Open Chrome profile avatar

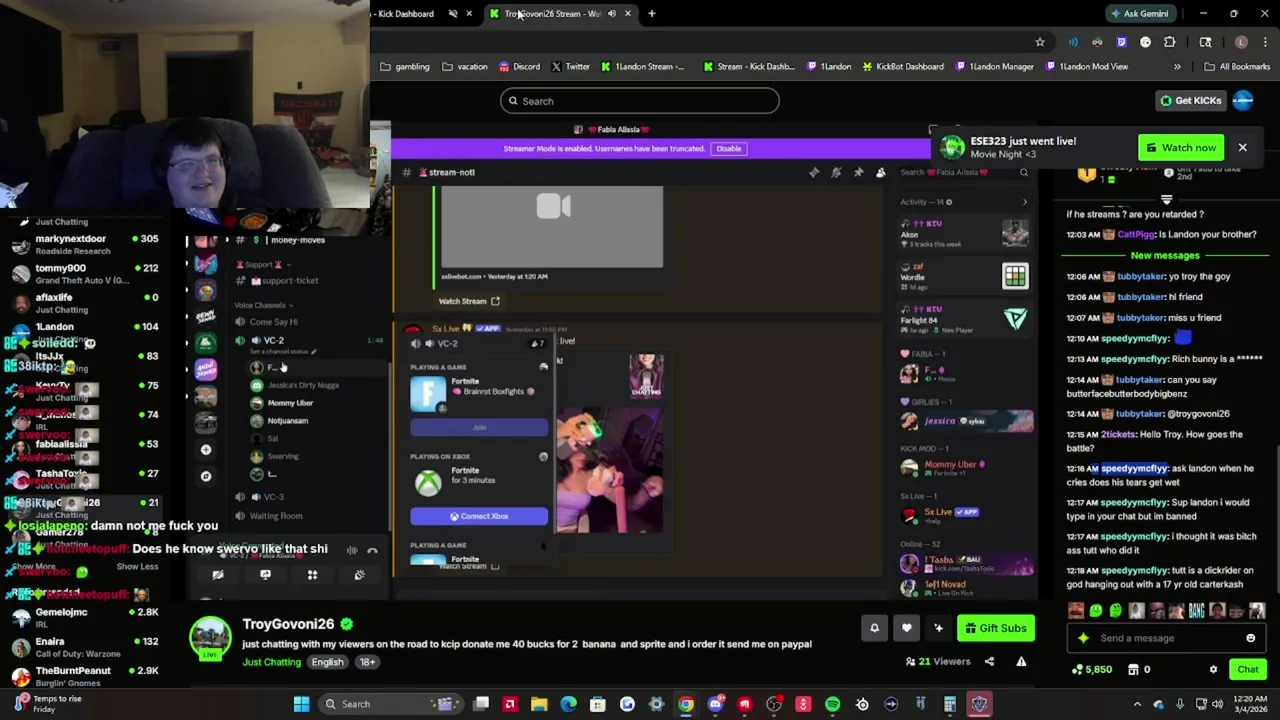tap(1241, 42)
